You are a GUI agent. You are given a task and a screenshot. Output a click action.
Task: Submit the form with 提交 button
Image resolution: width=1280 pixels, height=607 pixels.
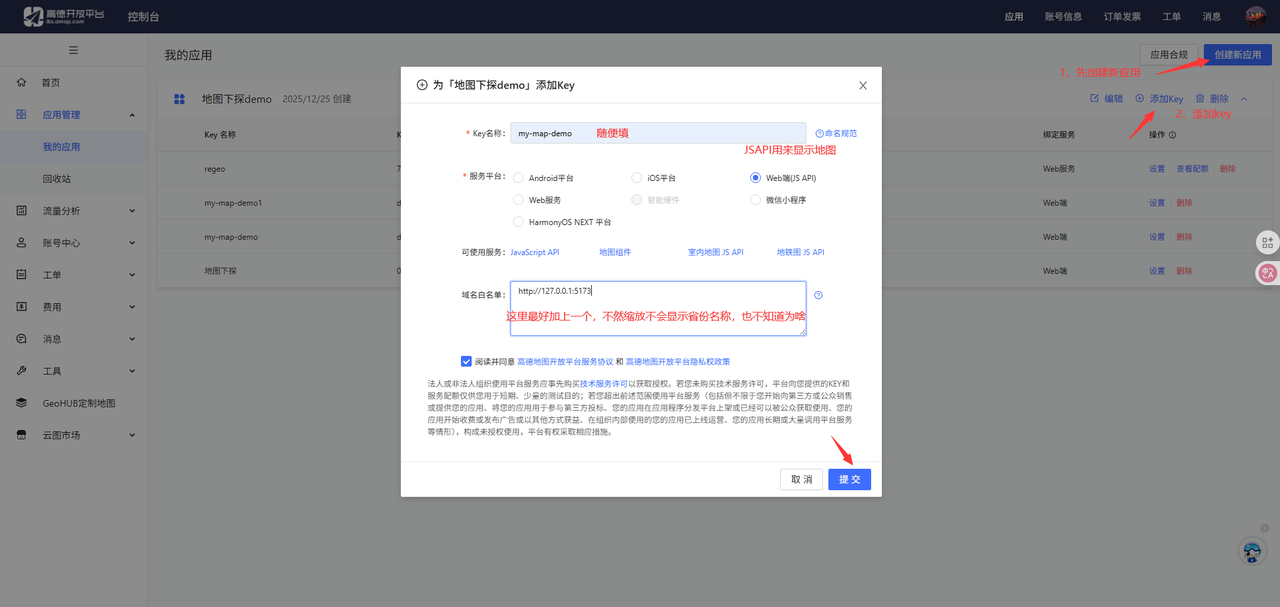pyautogui.click(x=849, y=479)
